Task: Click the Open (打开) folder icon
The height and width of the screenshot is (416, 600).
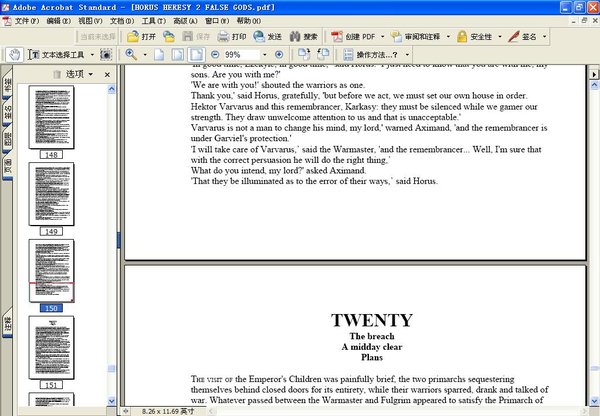Action: point(133,37)
